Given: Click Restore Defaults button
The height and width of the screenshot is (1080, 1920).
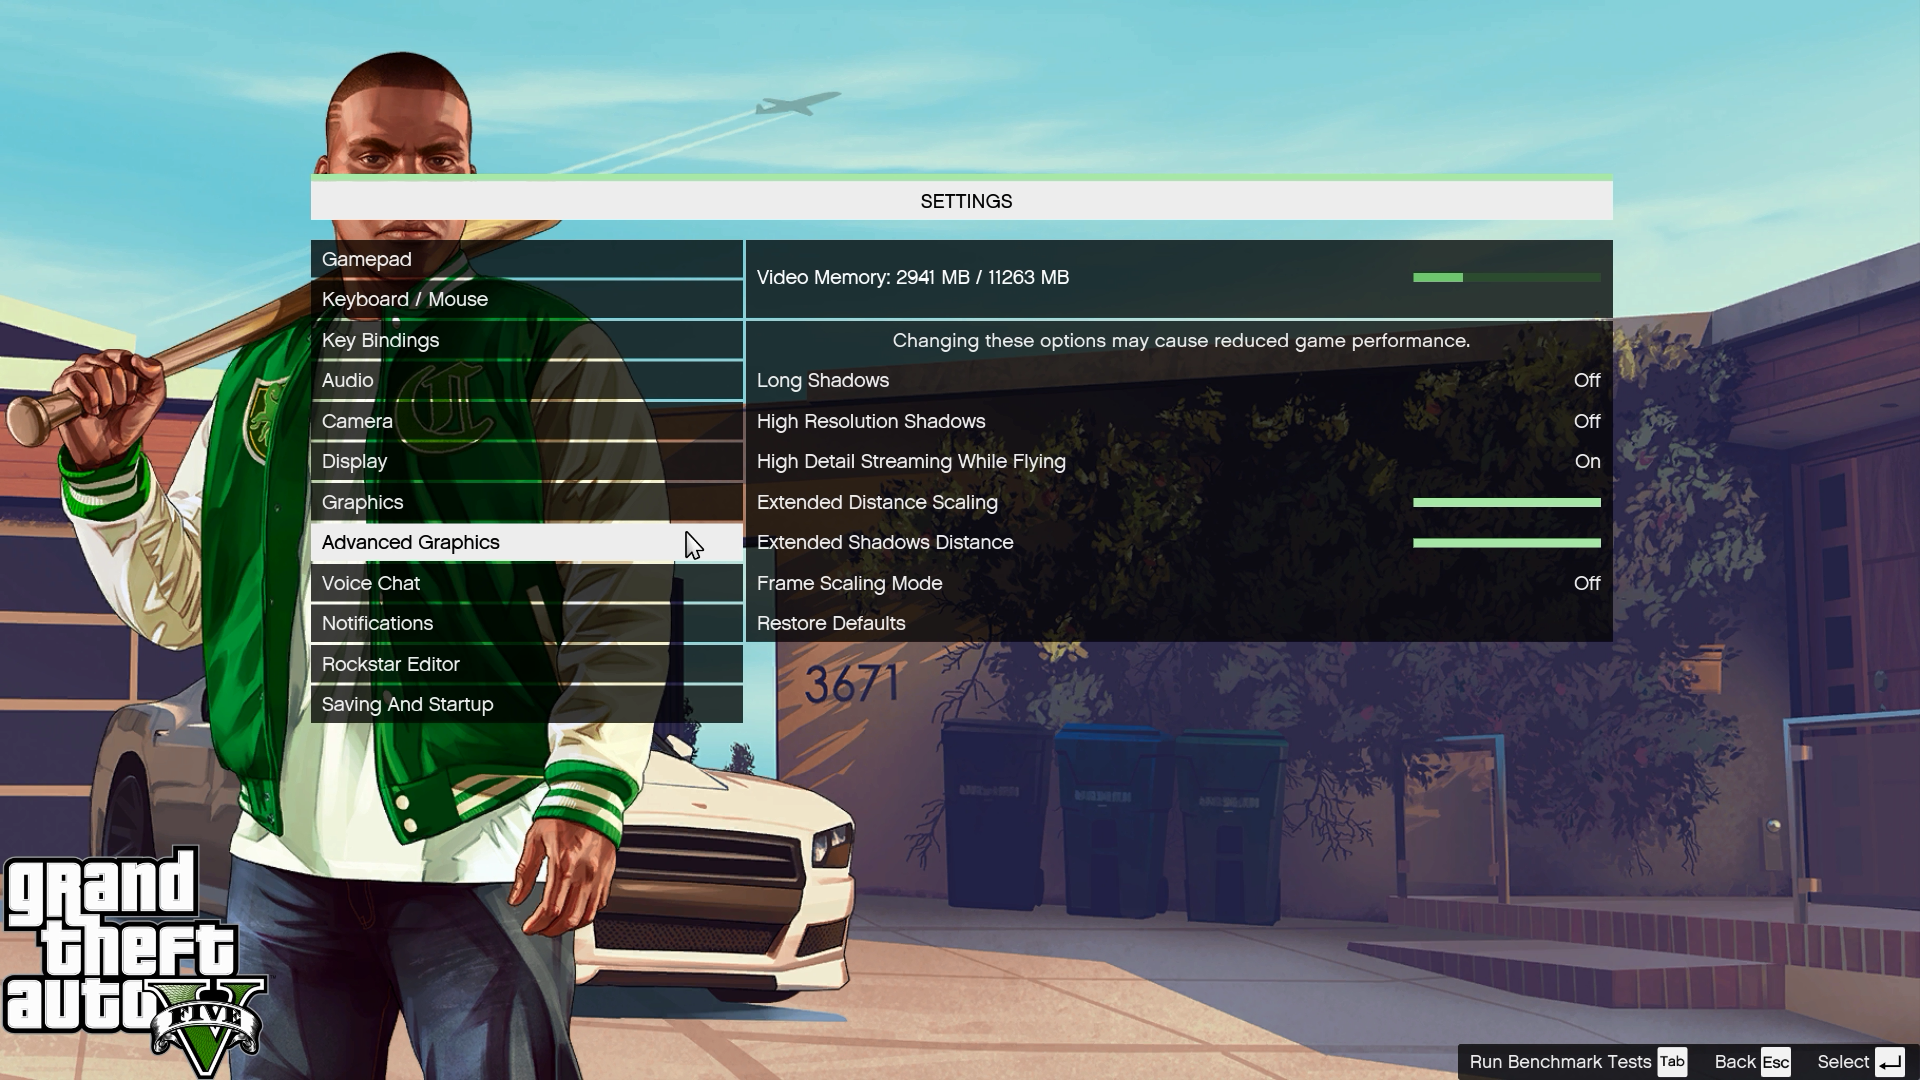Looking at the screenshot, I should coord(831,622).
